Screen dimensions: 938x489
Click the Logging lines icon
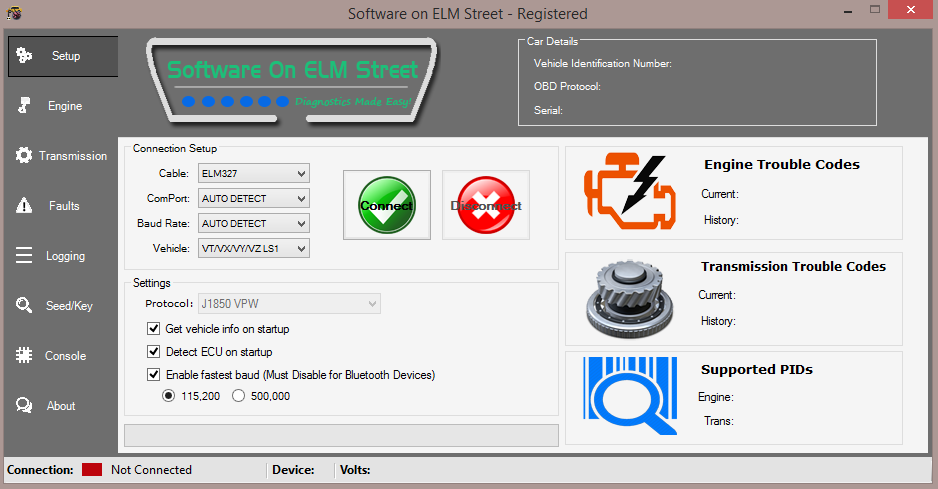(24, 256)
